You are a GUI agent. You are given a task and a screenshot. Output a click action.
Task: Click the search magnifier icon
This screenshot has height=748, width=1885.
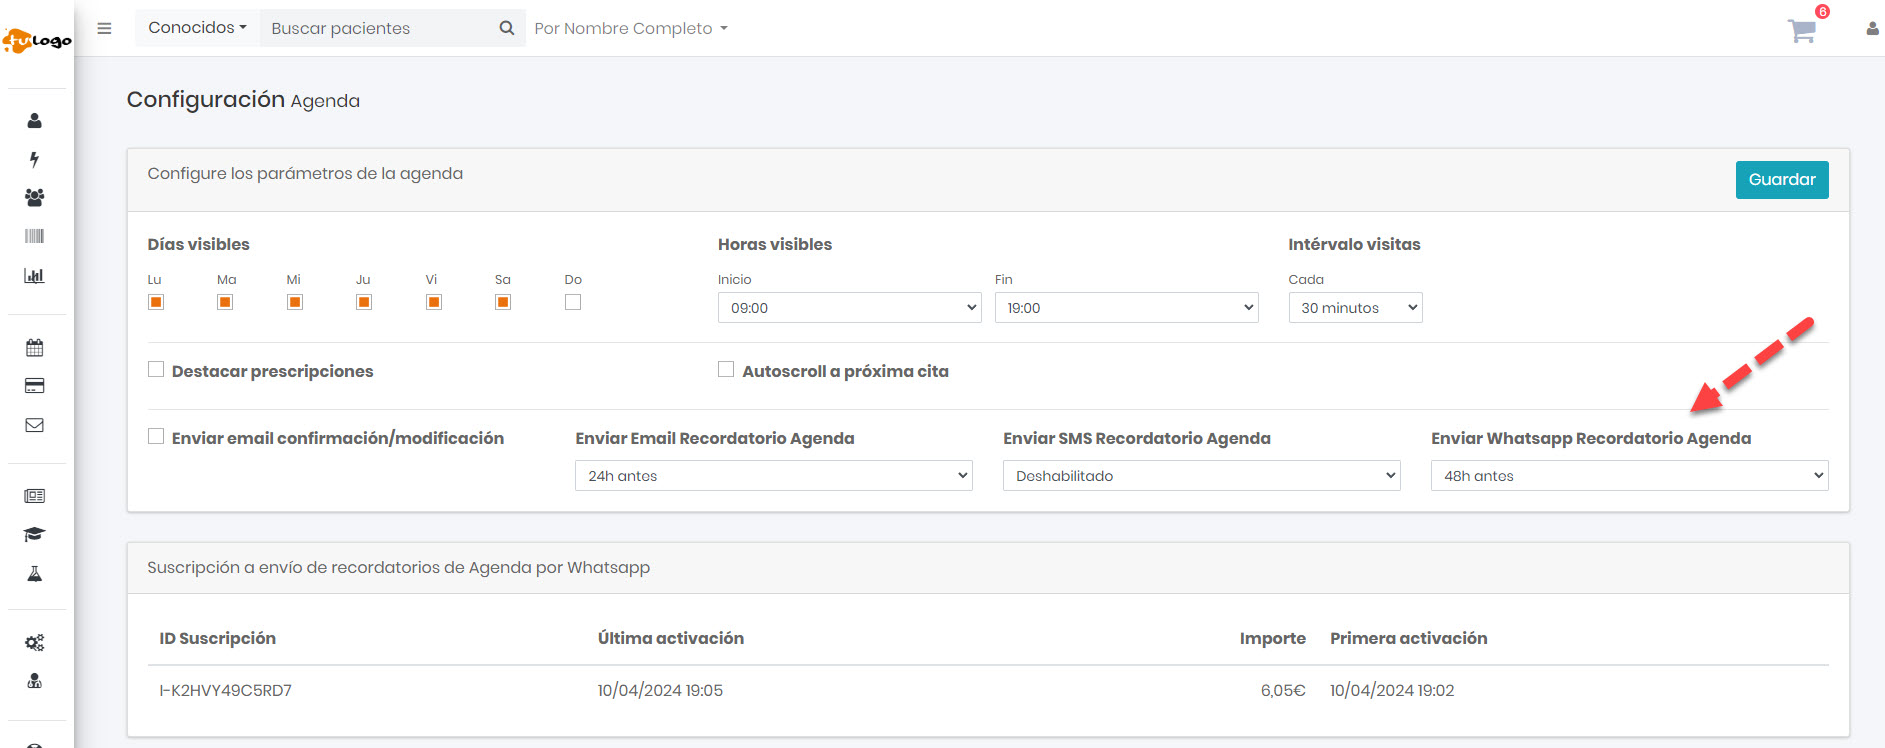click(507, 28)
